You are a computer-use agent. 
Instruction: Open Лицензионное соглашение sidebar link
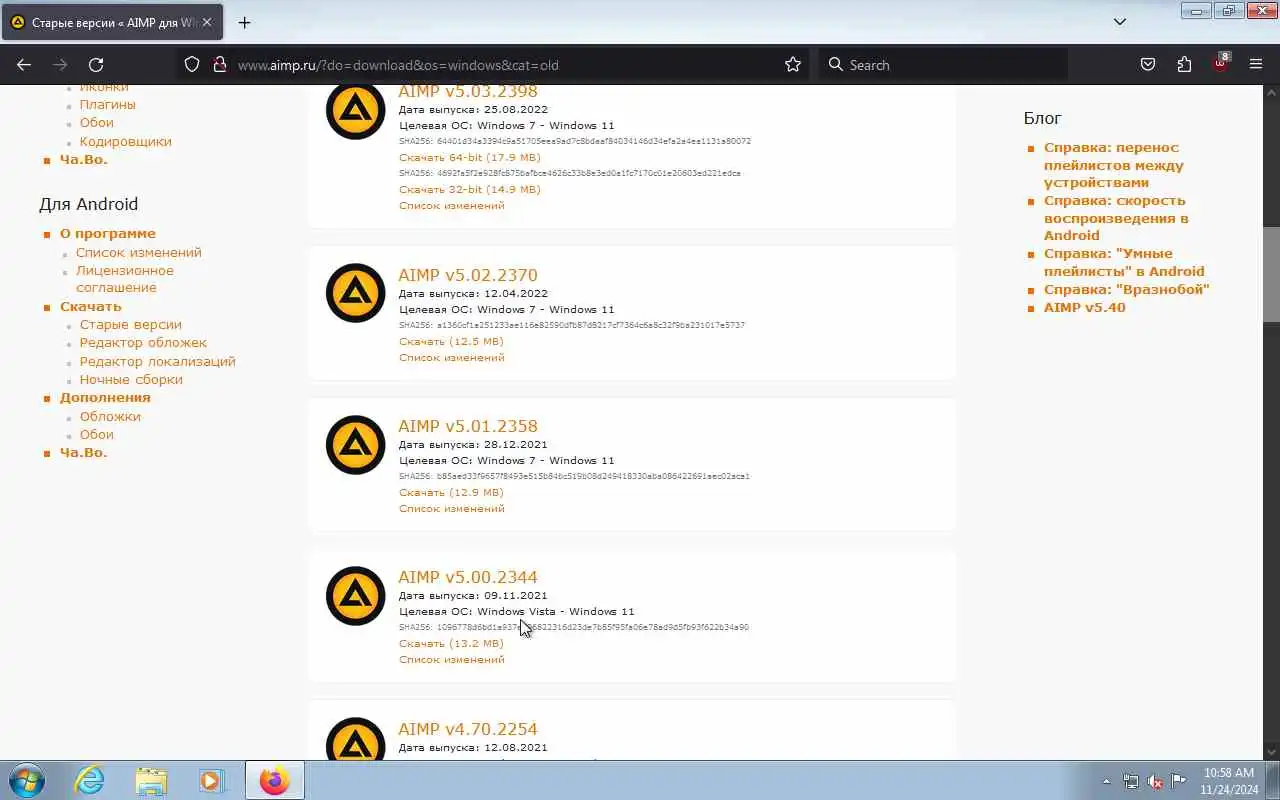[125, 279]
